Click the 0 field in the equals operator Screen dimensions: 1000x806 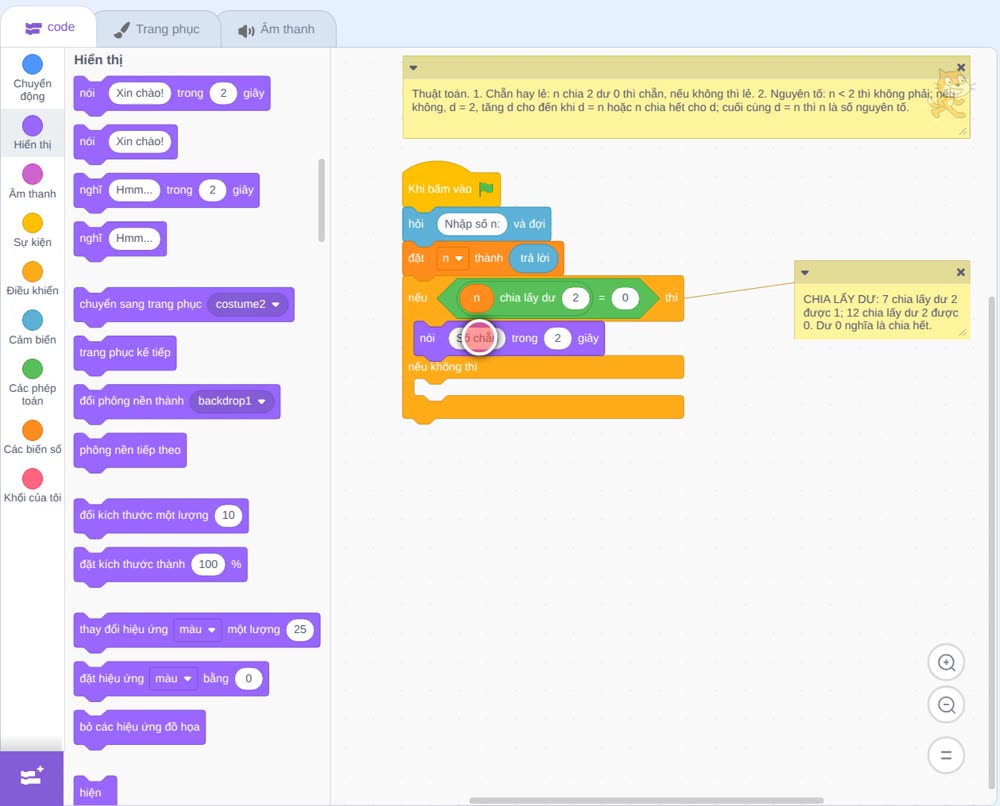tap(625, 298)
